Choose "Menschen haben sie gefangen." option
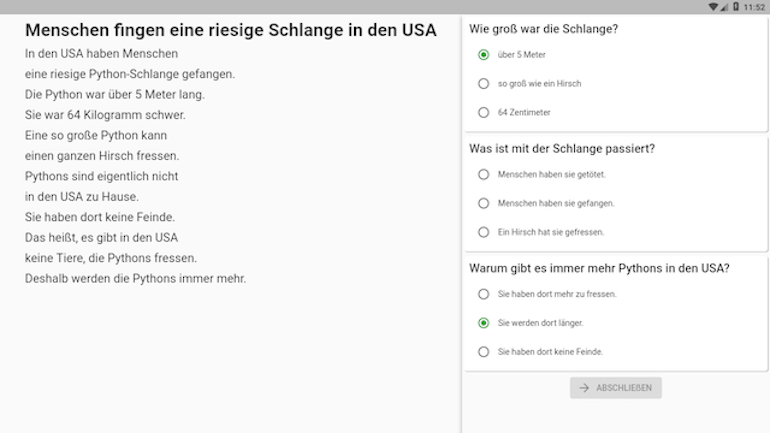Viewport: 770px width, 433px height. [x=484, y=203]
